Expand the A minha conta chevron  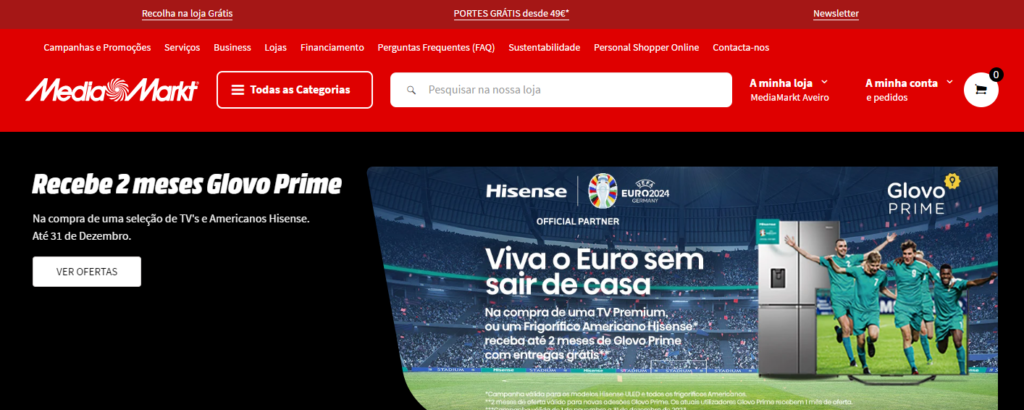(x=950, y=82)
